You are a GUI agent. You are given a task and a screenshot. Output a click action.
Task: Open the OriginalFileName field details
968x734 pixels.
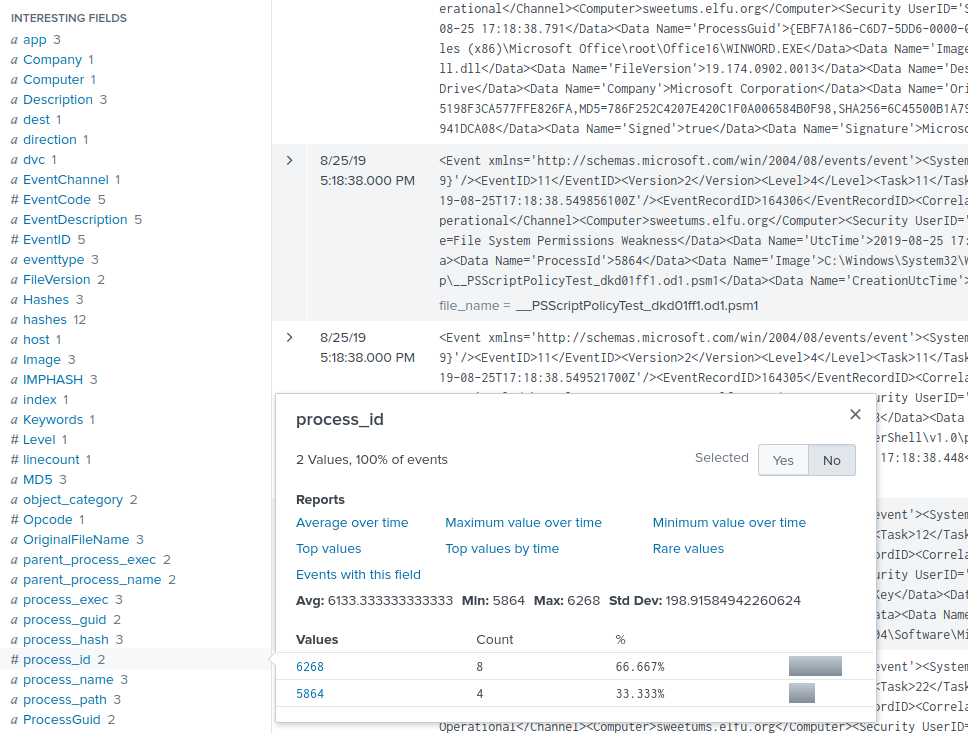[76, 540]
